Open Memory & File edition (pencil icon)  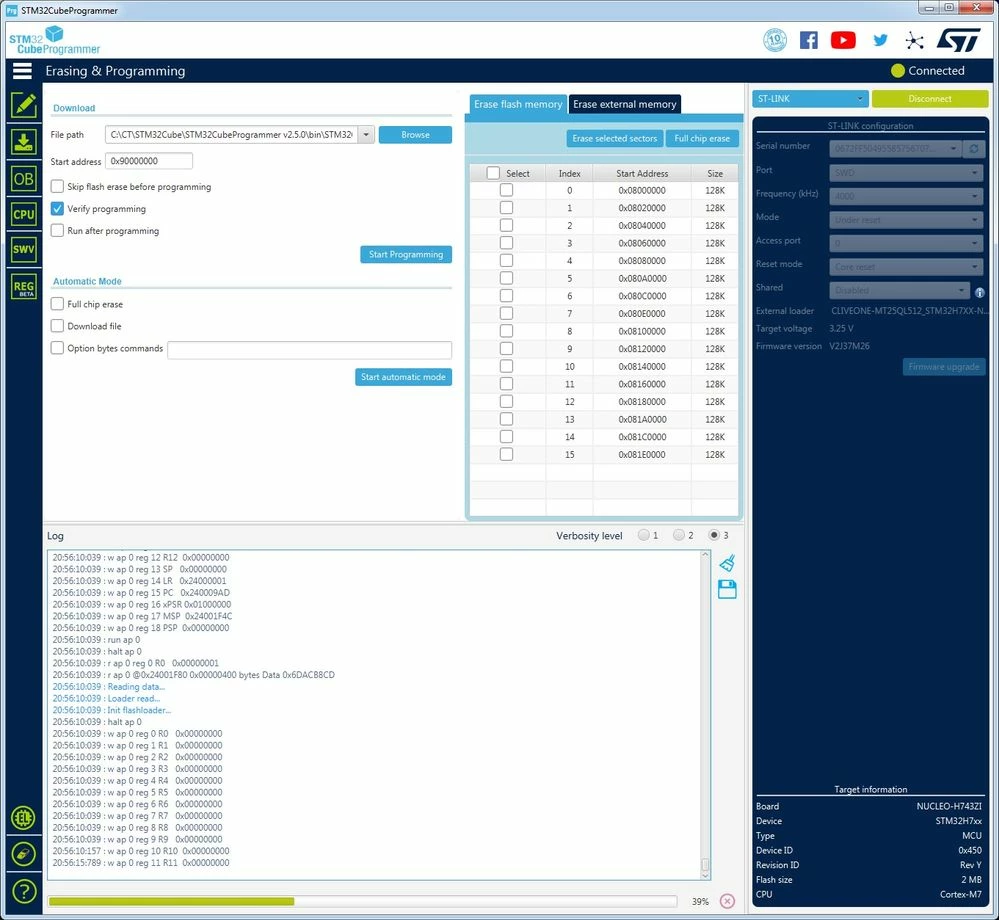[24, 105]
